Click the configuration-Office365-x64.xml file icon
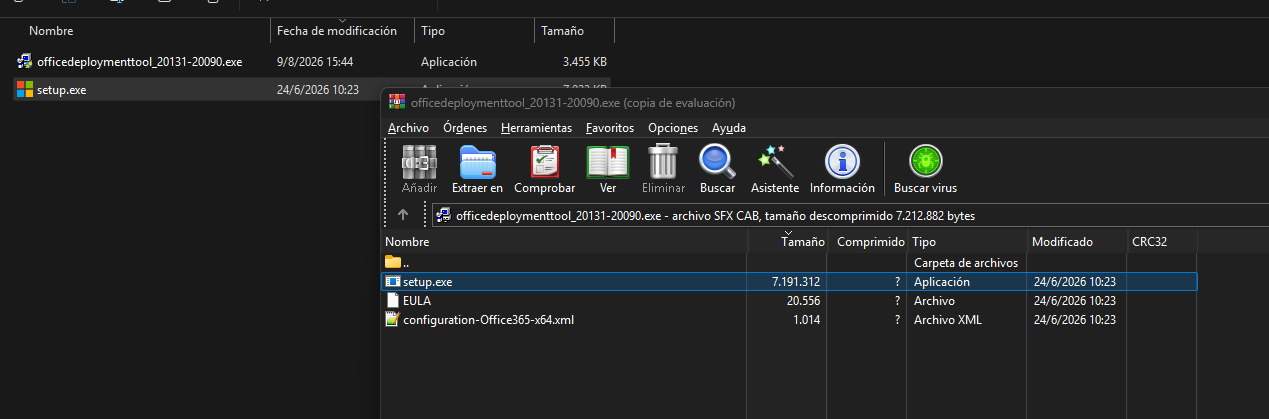1269x419 pixels. point(393,320)
